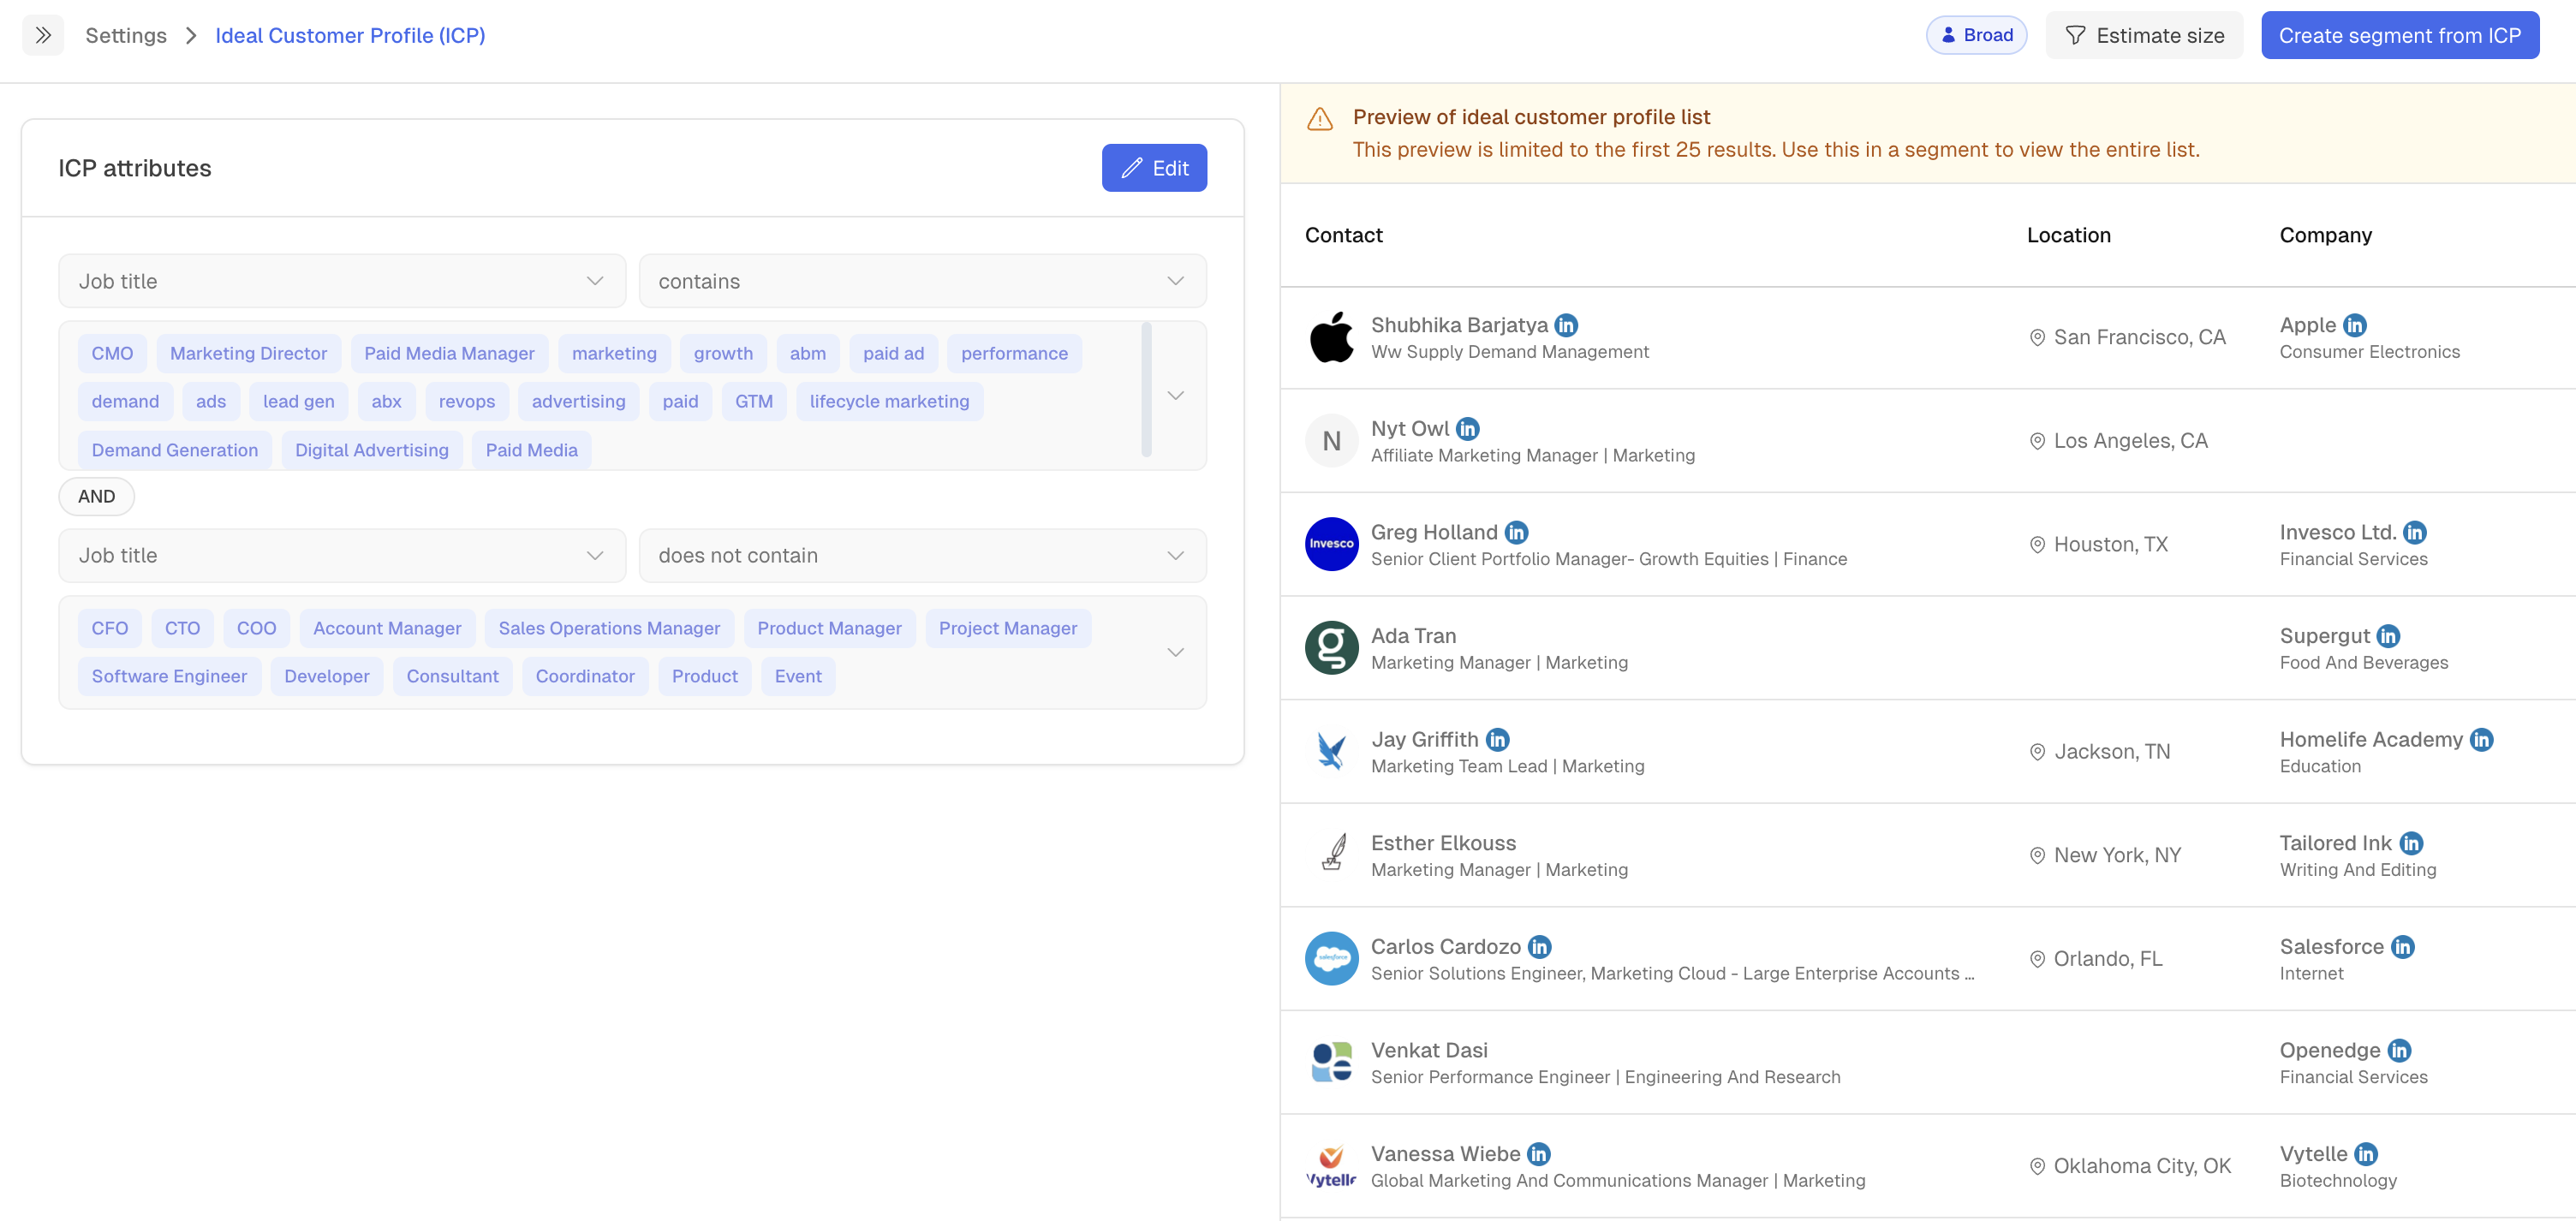Click the Invesco company logo

pos(1331,544)
